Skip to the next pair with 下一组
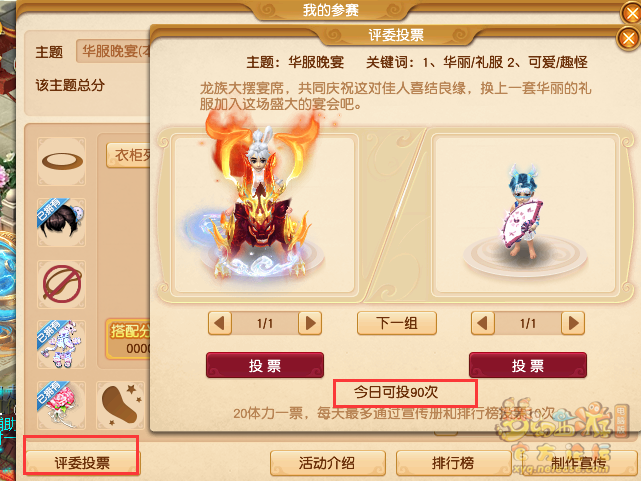Image resolution: width=641 pixels, height=481 pixels. click(397, 323)
